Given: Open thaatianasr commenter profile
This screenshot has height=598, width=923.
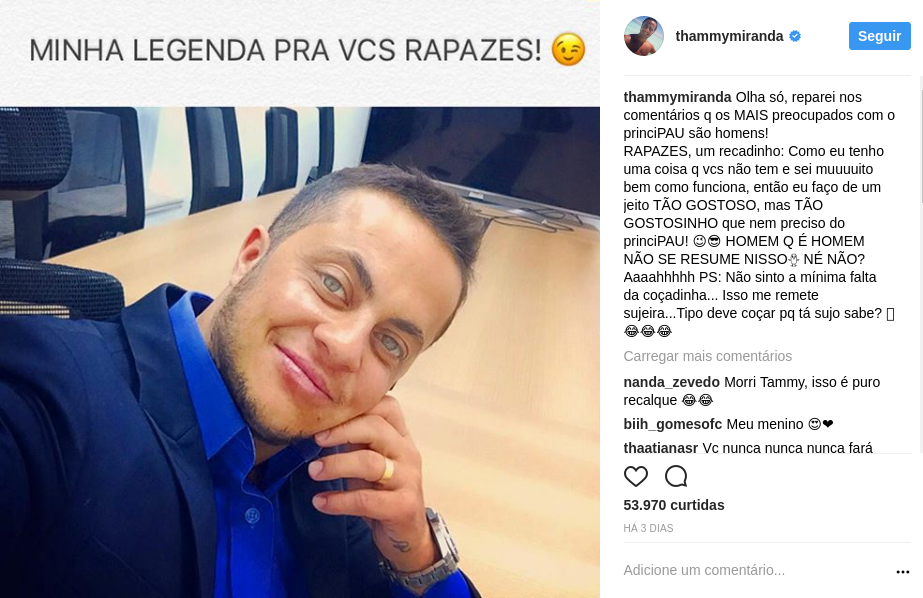Looking at the screenshot, I should click(660, 447).
